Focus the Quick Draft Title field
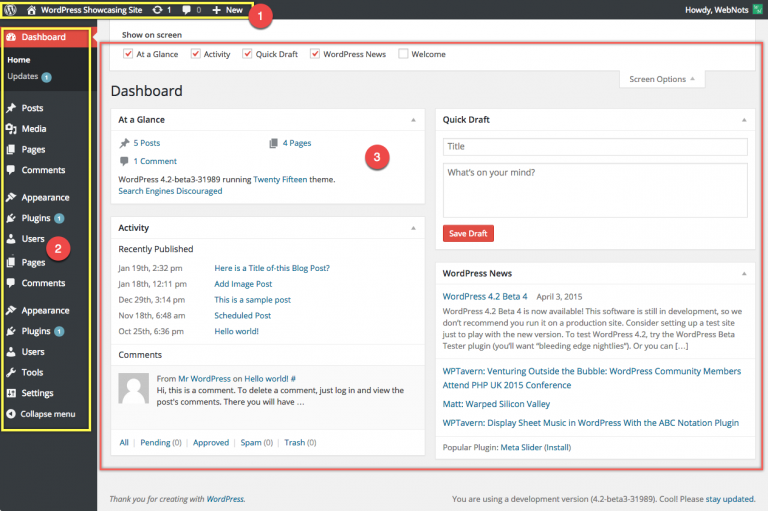The width and height of the screenshot is (768, 511). 595,146
